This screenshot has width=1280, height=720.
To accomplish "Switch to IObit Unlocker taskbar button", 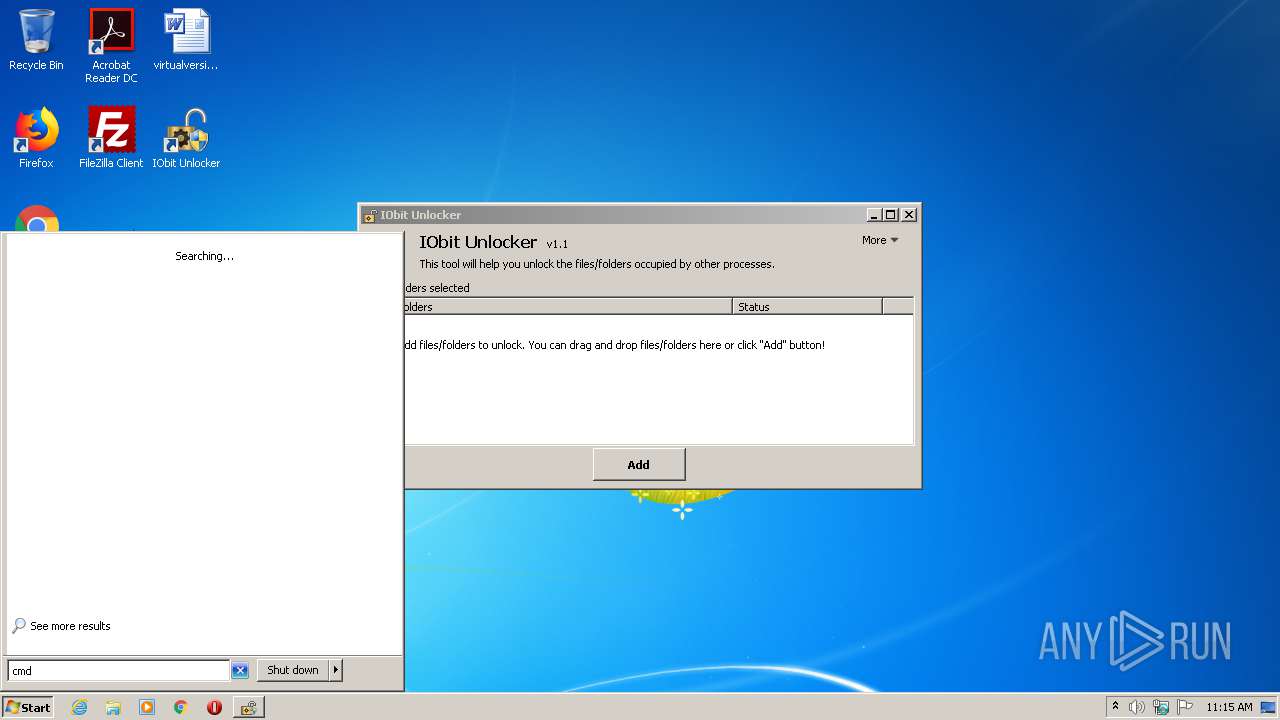I will point(248,707).
